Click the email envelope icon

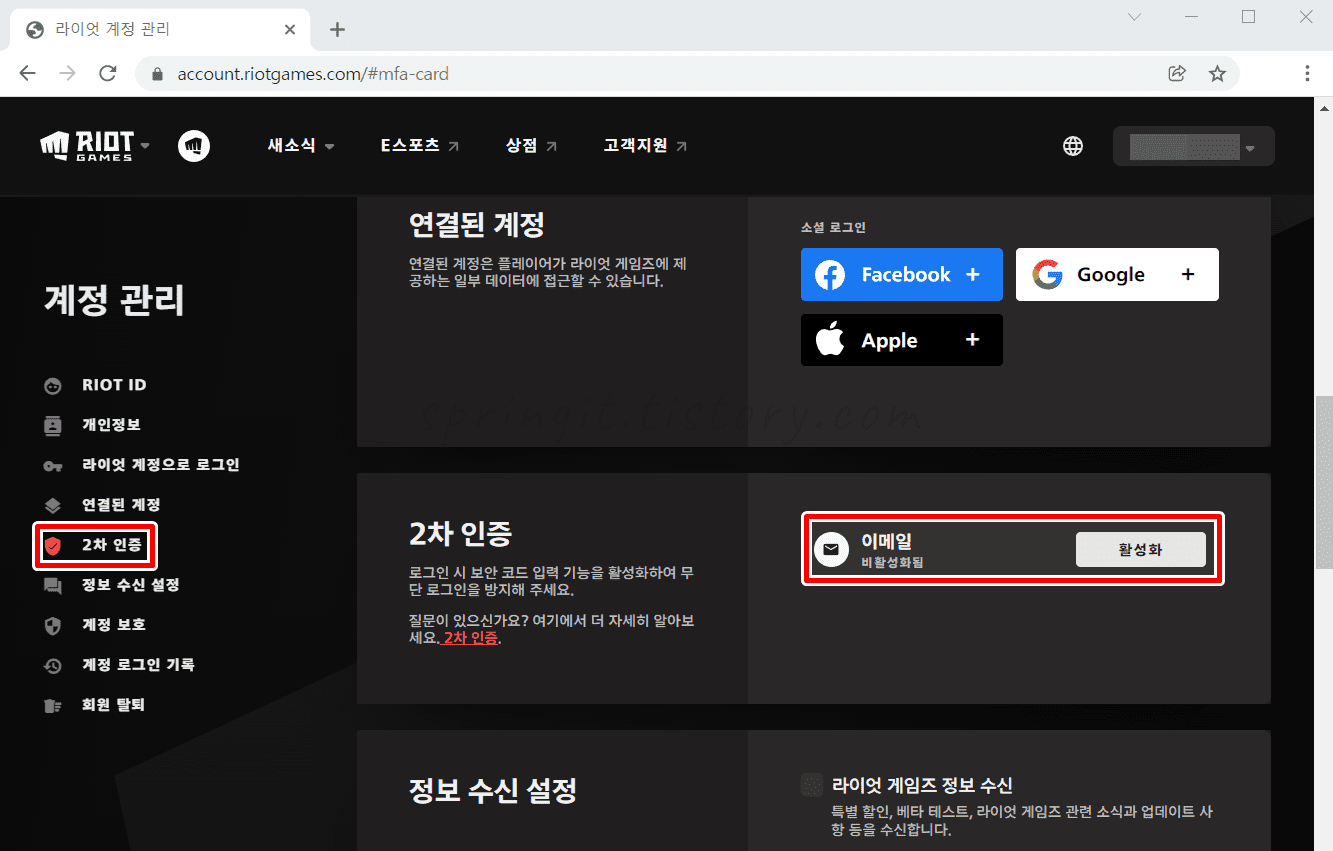tap(831, 549)
